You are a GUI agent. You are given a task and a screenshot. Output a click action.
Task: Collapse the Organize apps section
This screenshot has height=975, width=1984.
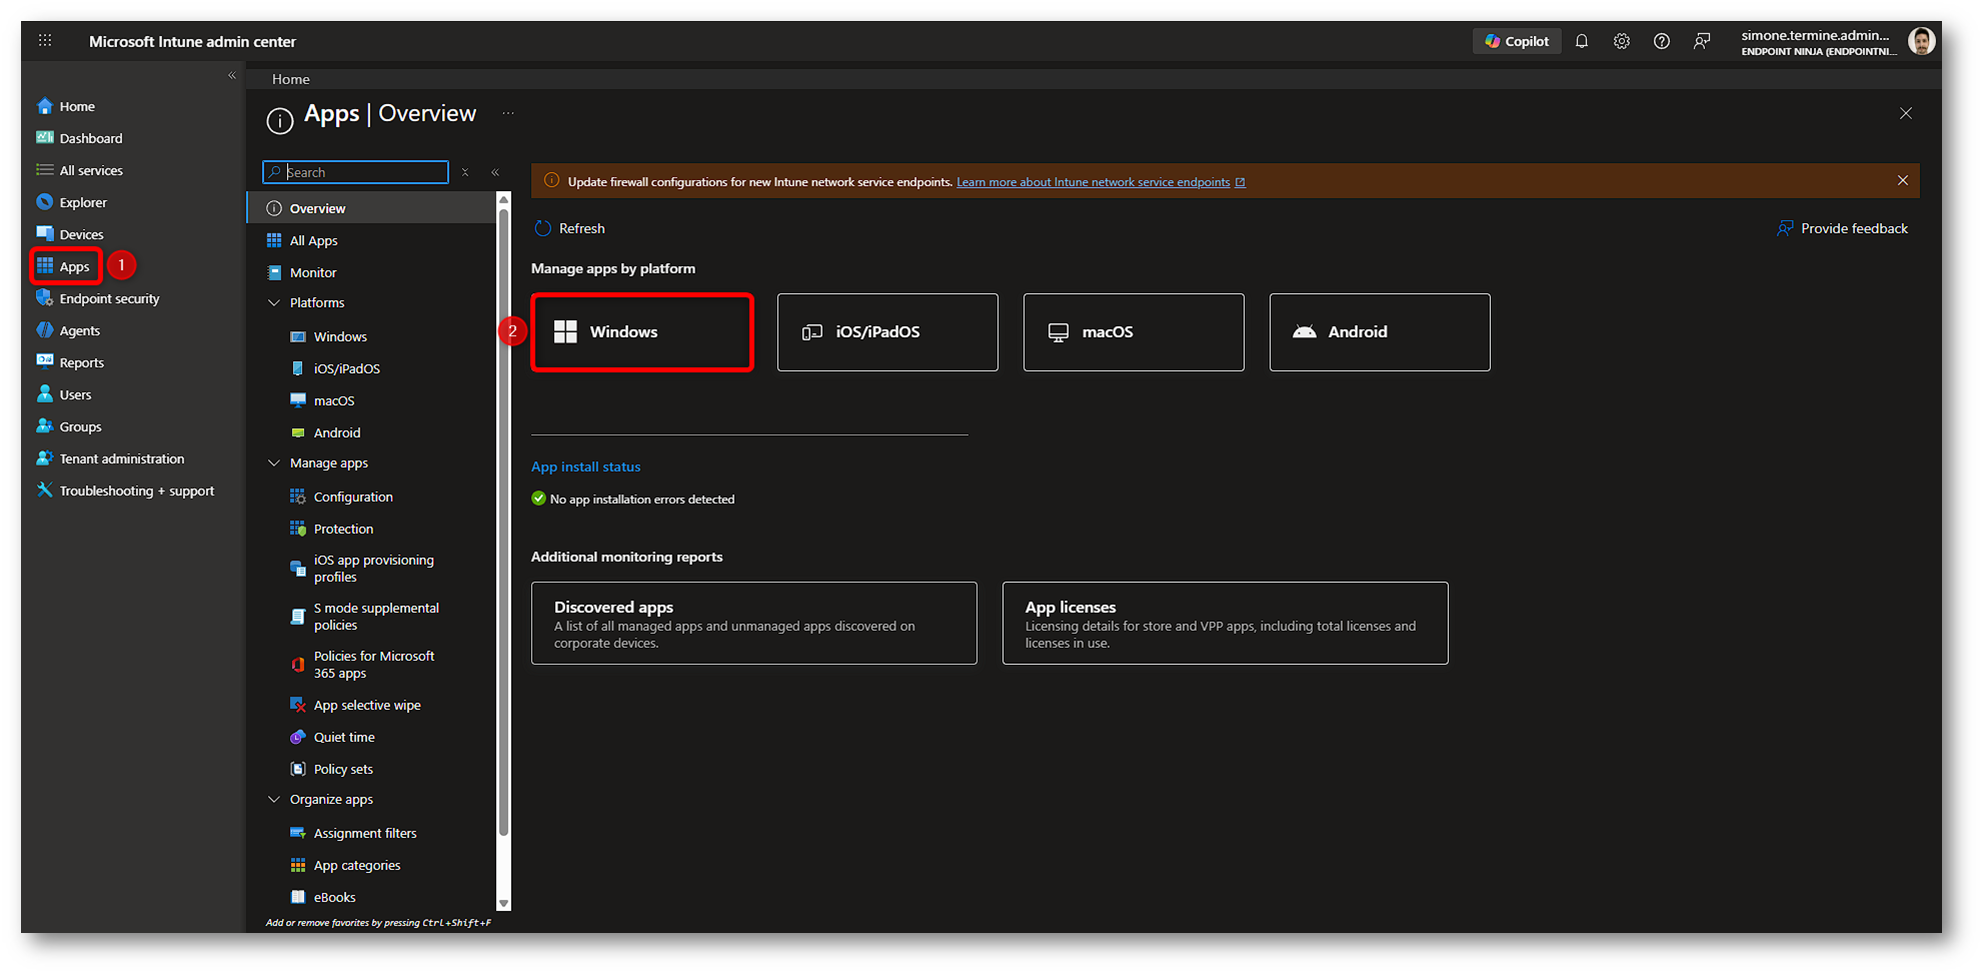click(274, 799)
